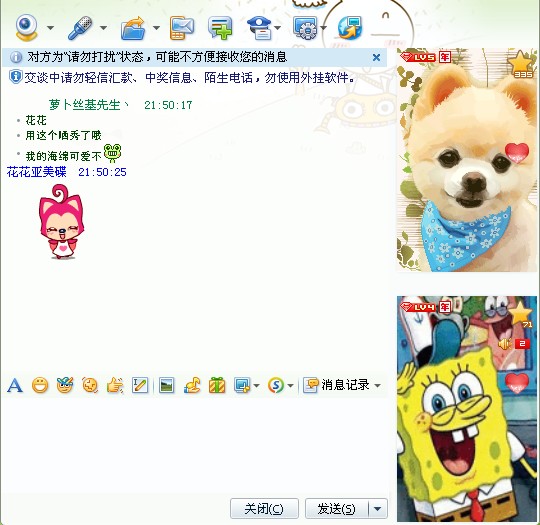
Task: Click the 年 badge on SpongeBob avatar
Action: click(x=445, y=306)
